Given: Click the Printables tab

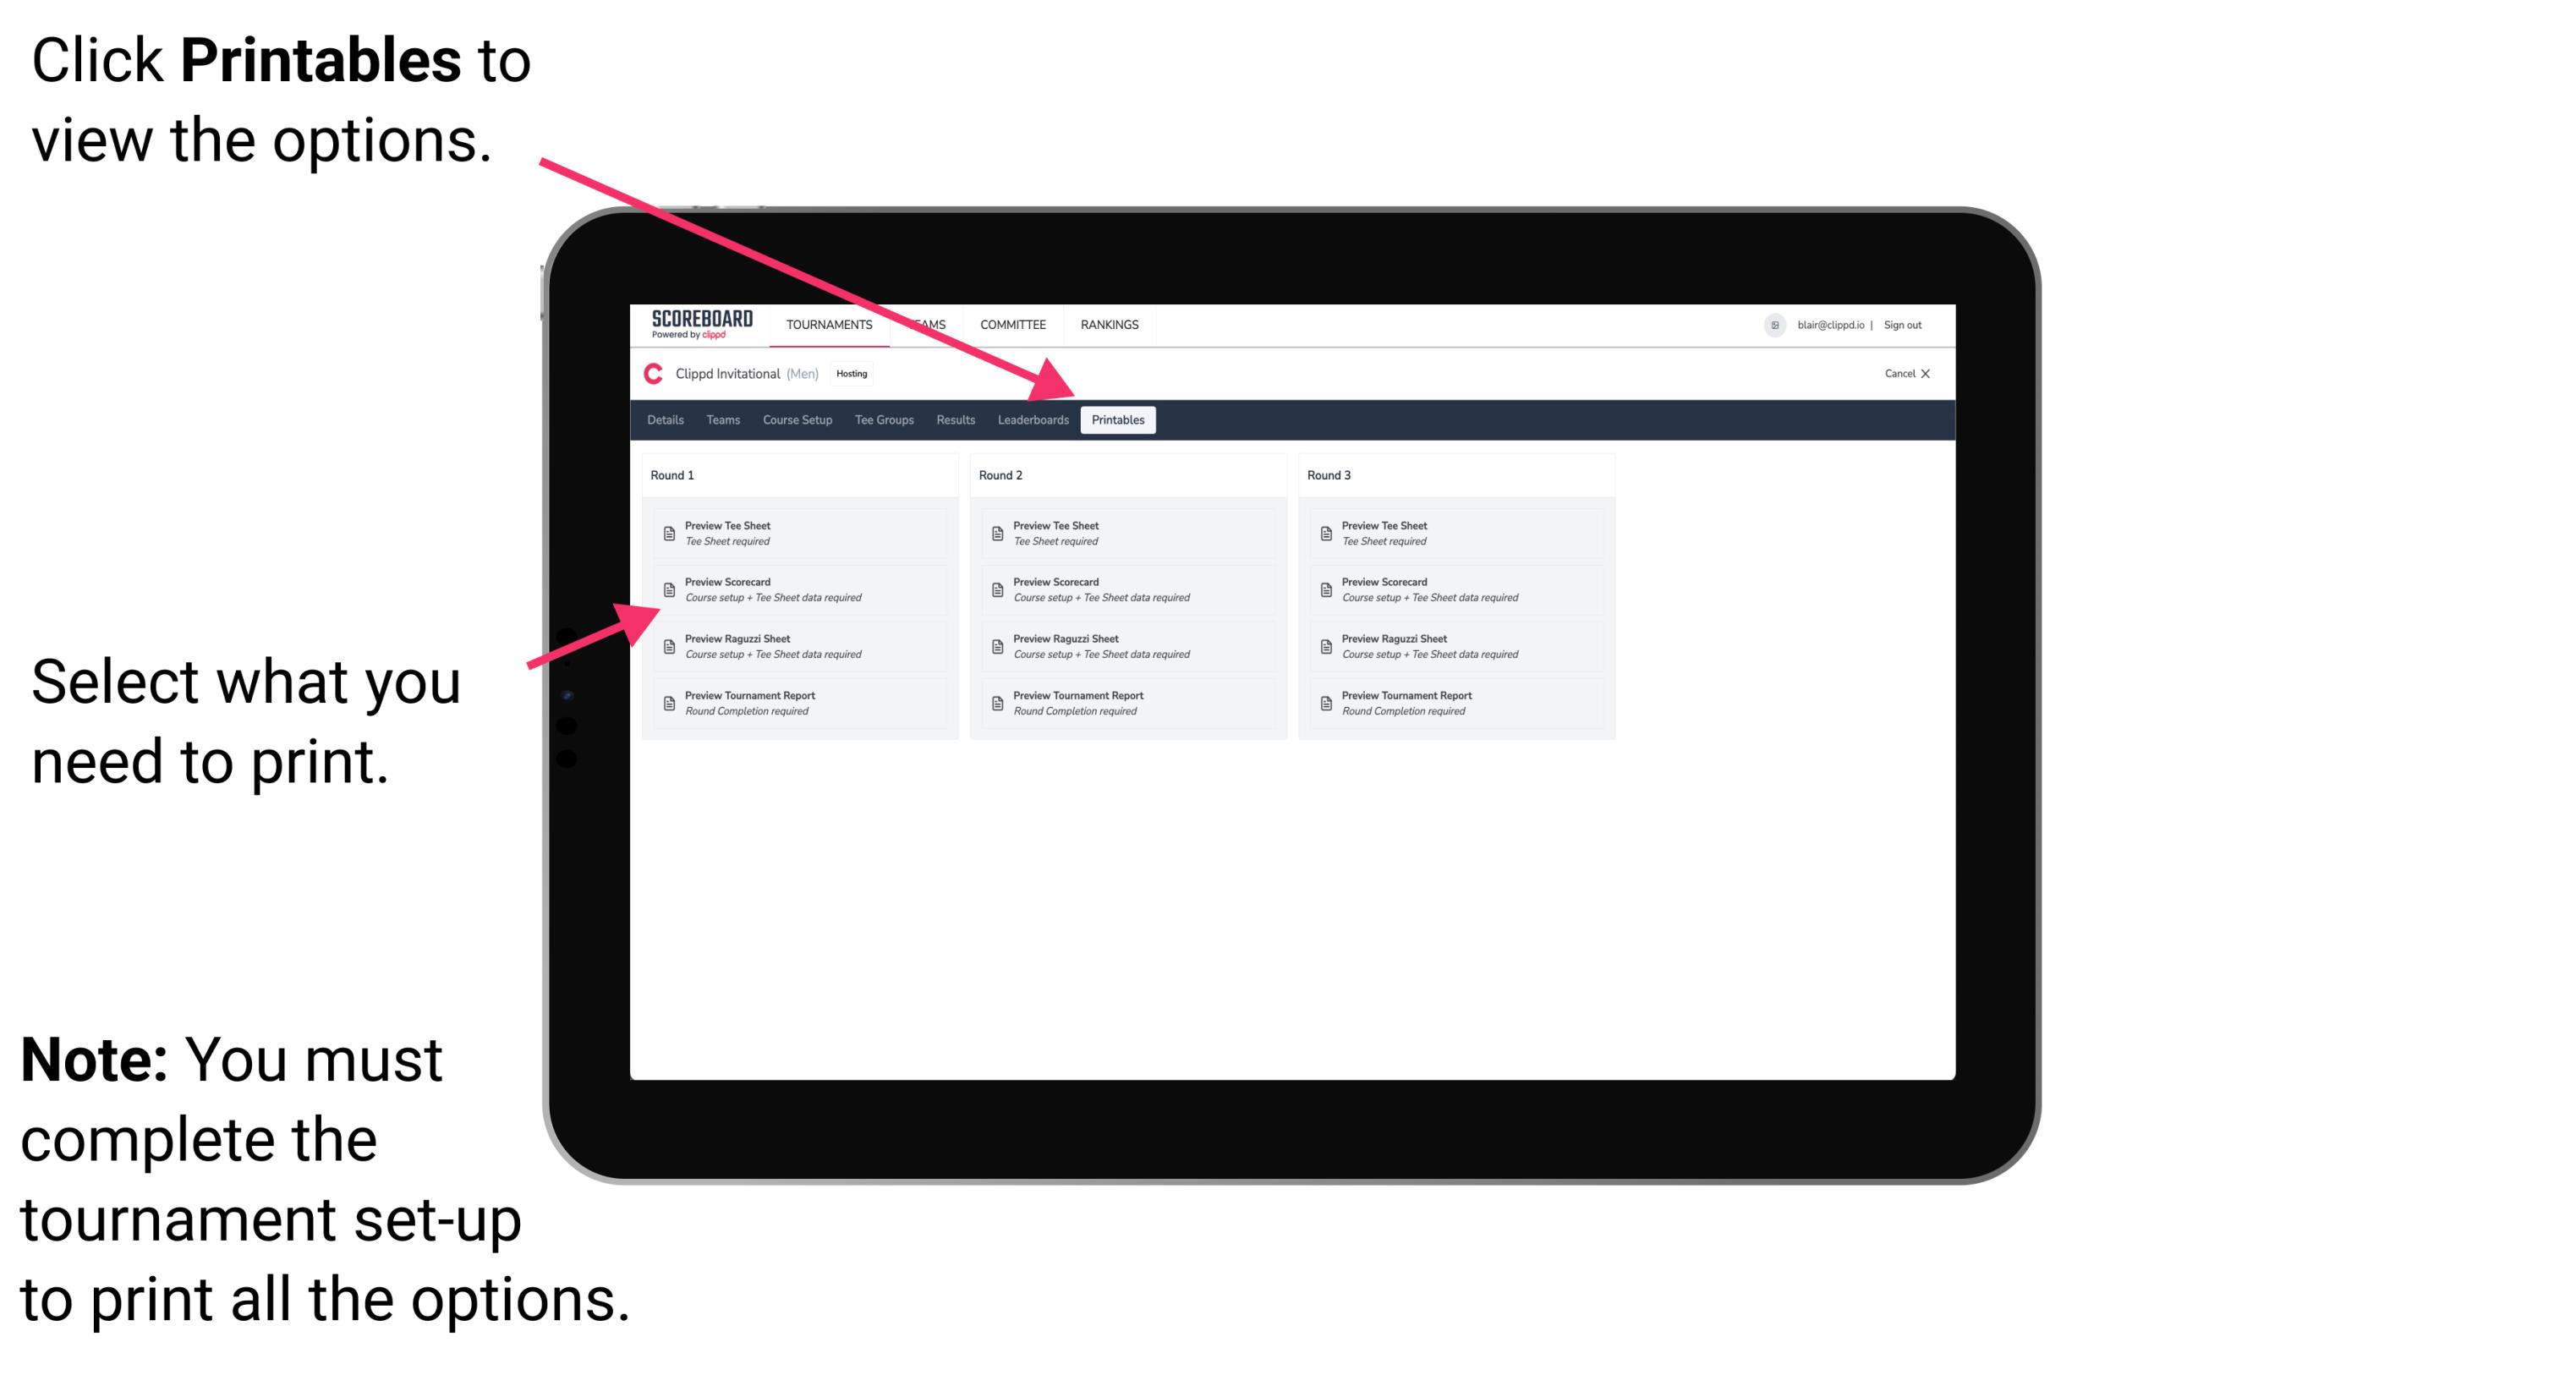Looking at the screenshot, I should click(1116, 420).
